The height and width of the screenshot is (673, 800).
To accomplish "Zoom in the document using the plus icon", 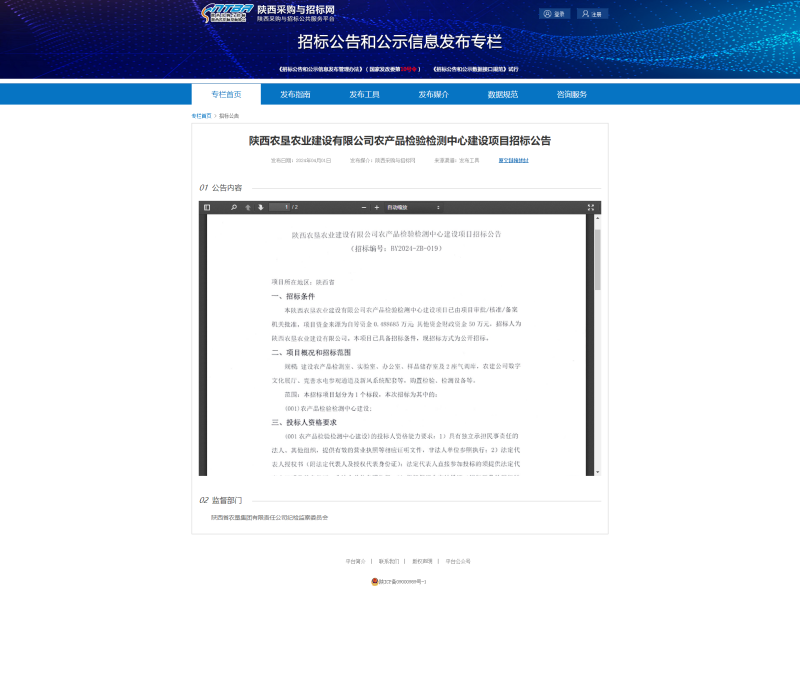I will (376, 207).
